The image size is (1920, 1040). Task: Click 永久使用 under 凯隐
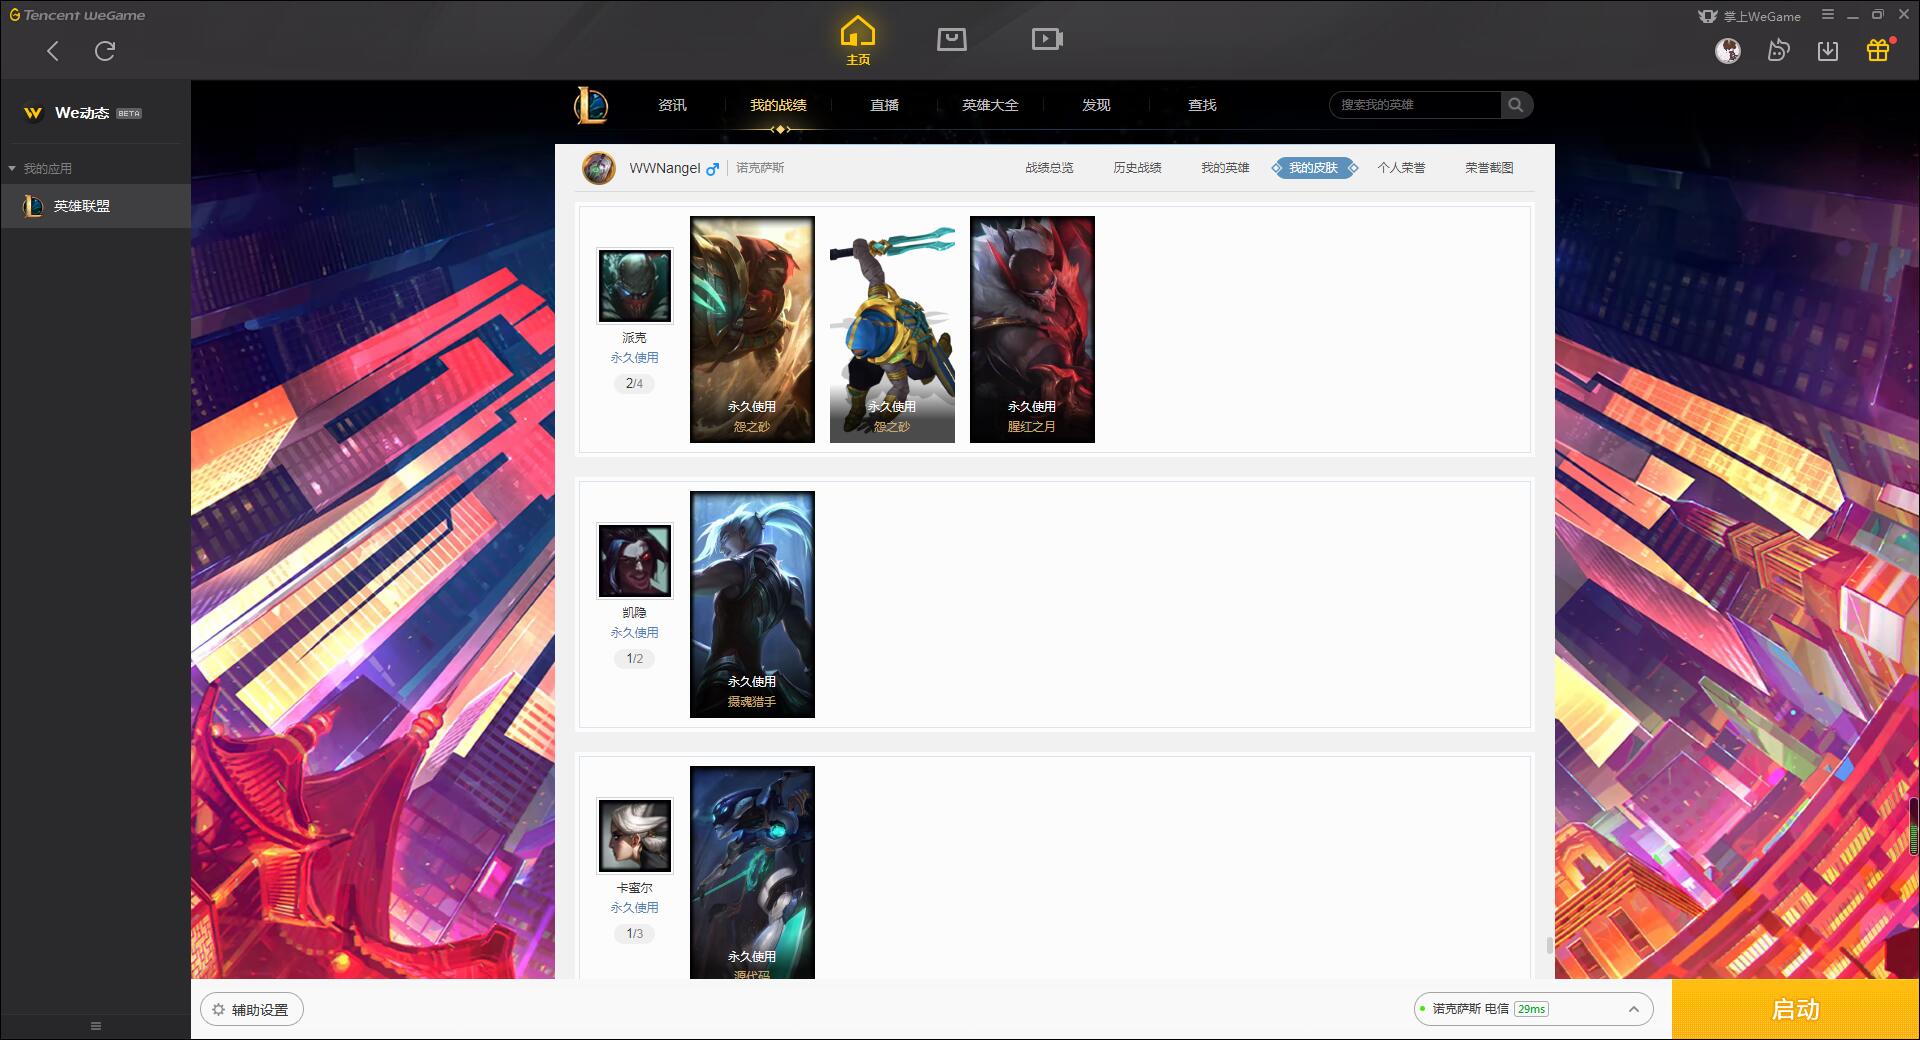click(634, 633)
